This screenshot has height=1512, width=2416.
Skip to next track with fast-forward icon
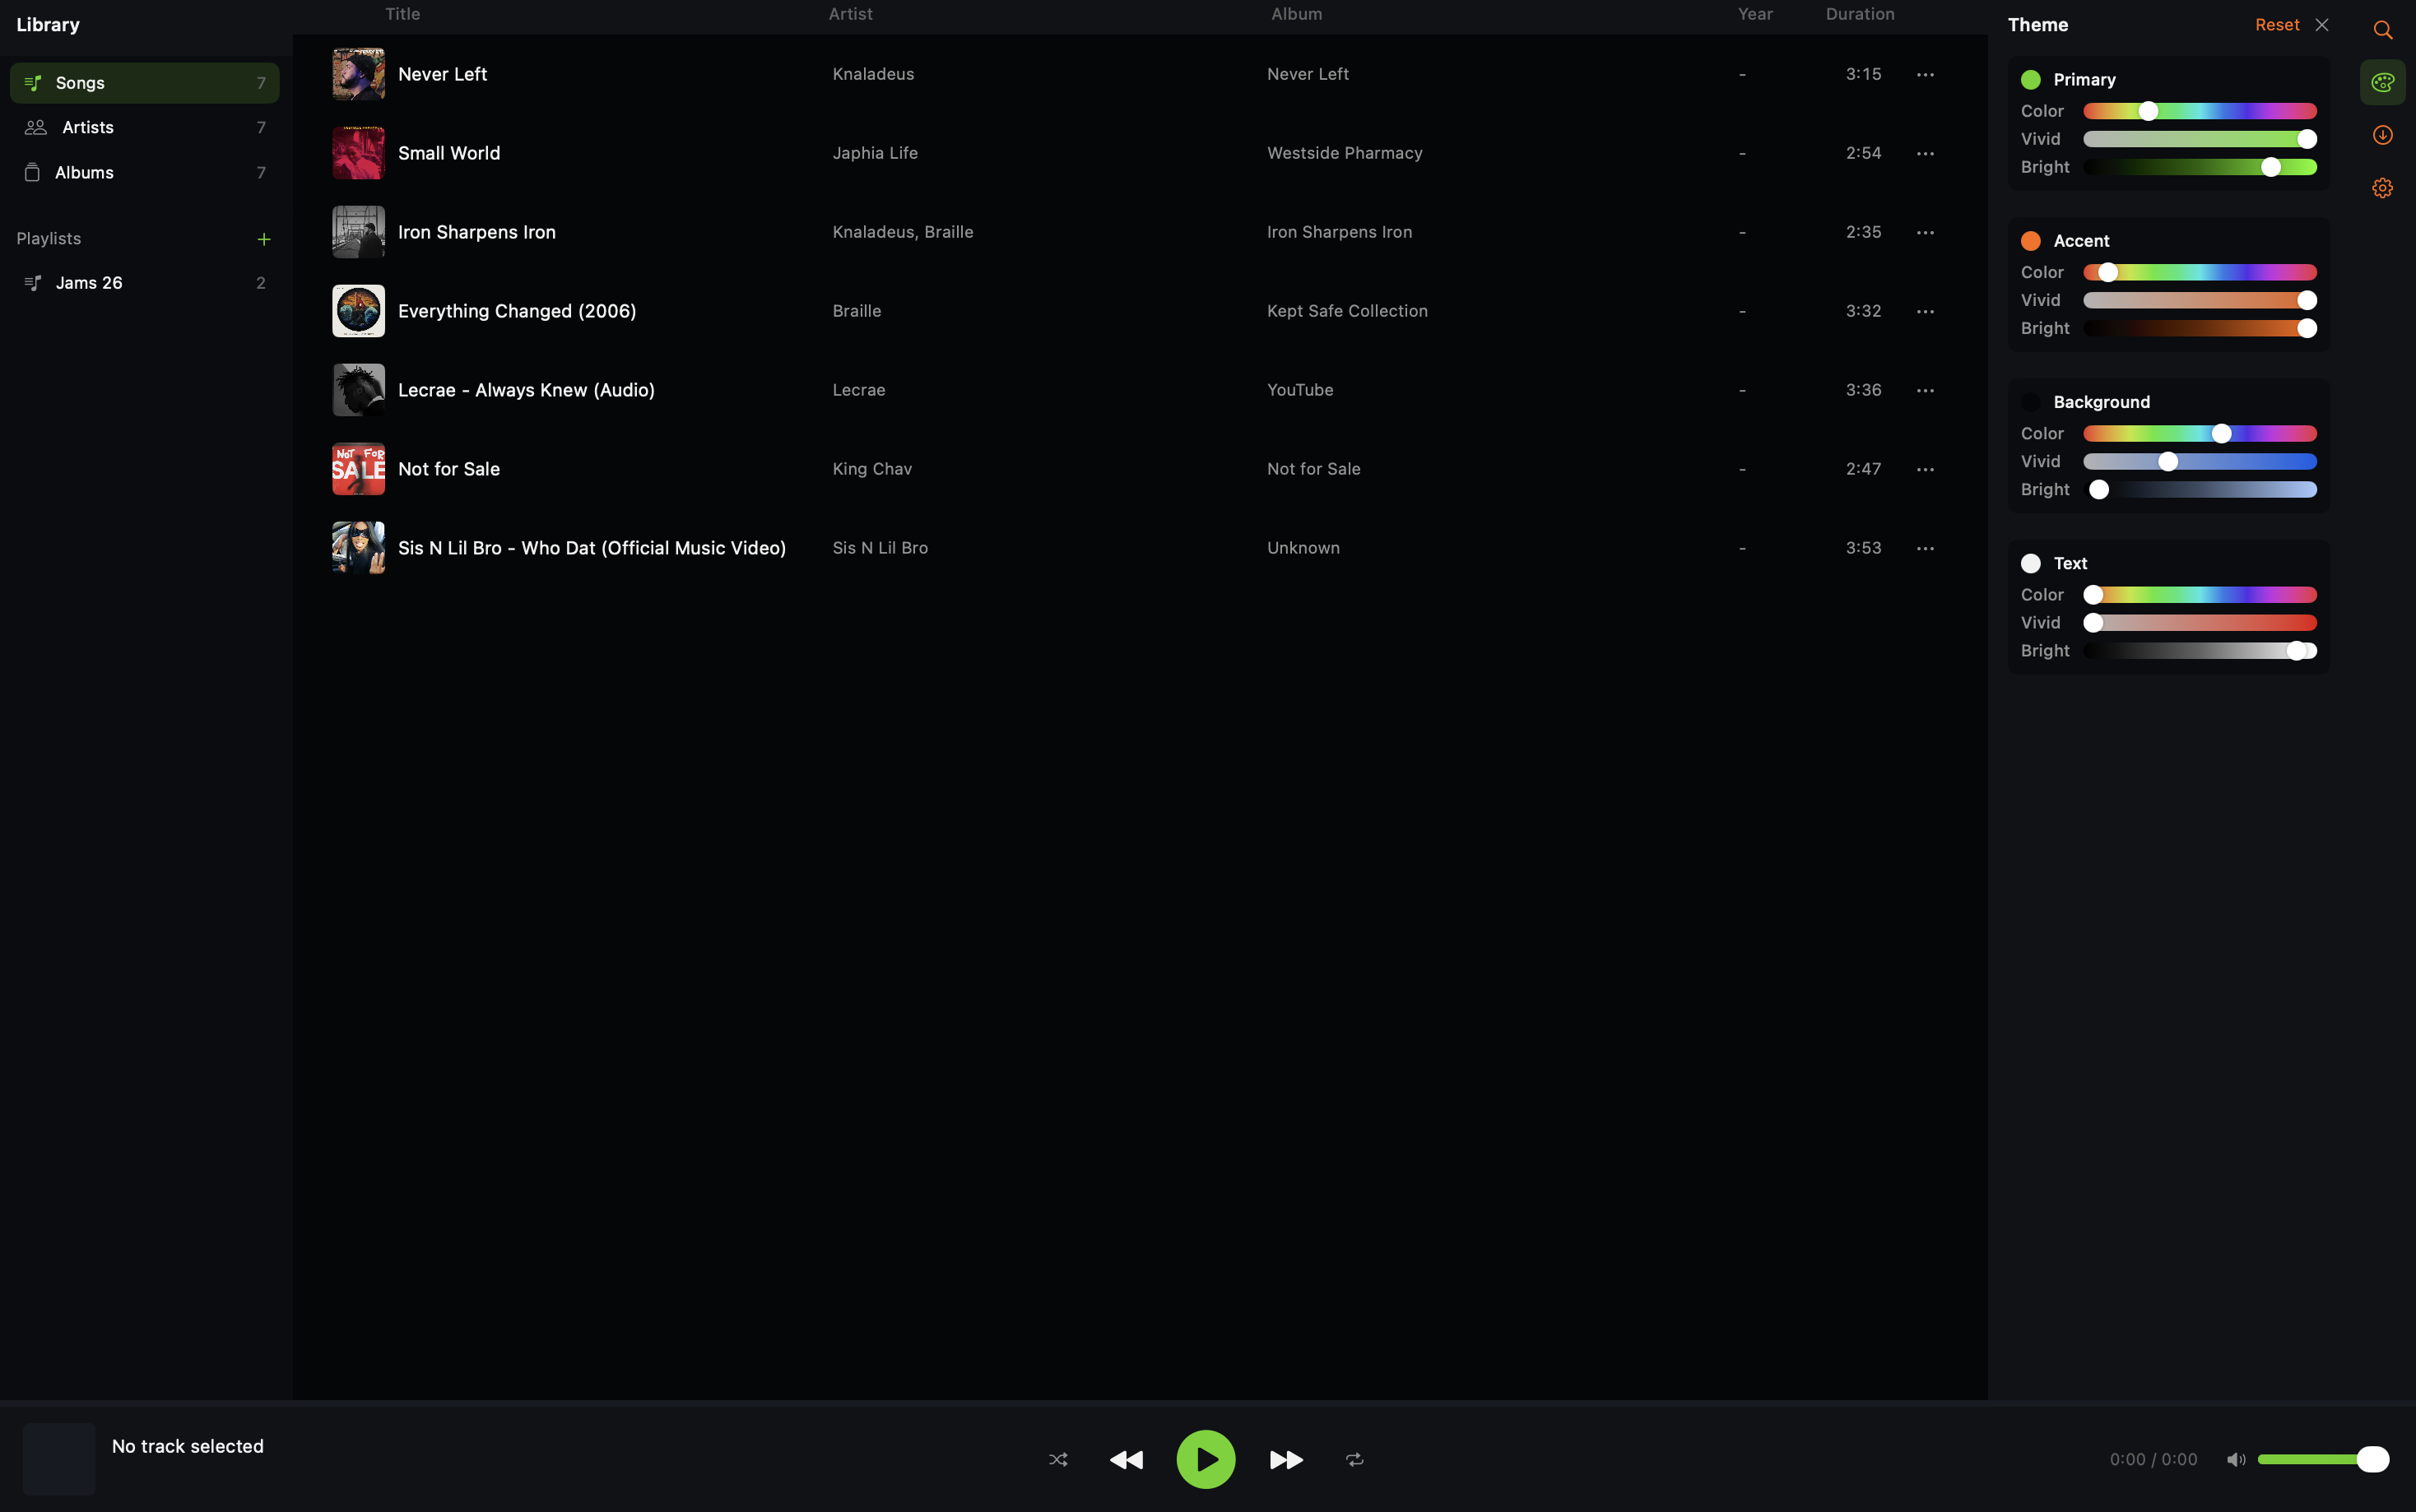1286,1459
